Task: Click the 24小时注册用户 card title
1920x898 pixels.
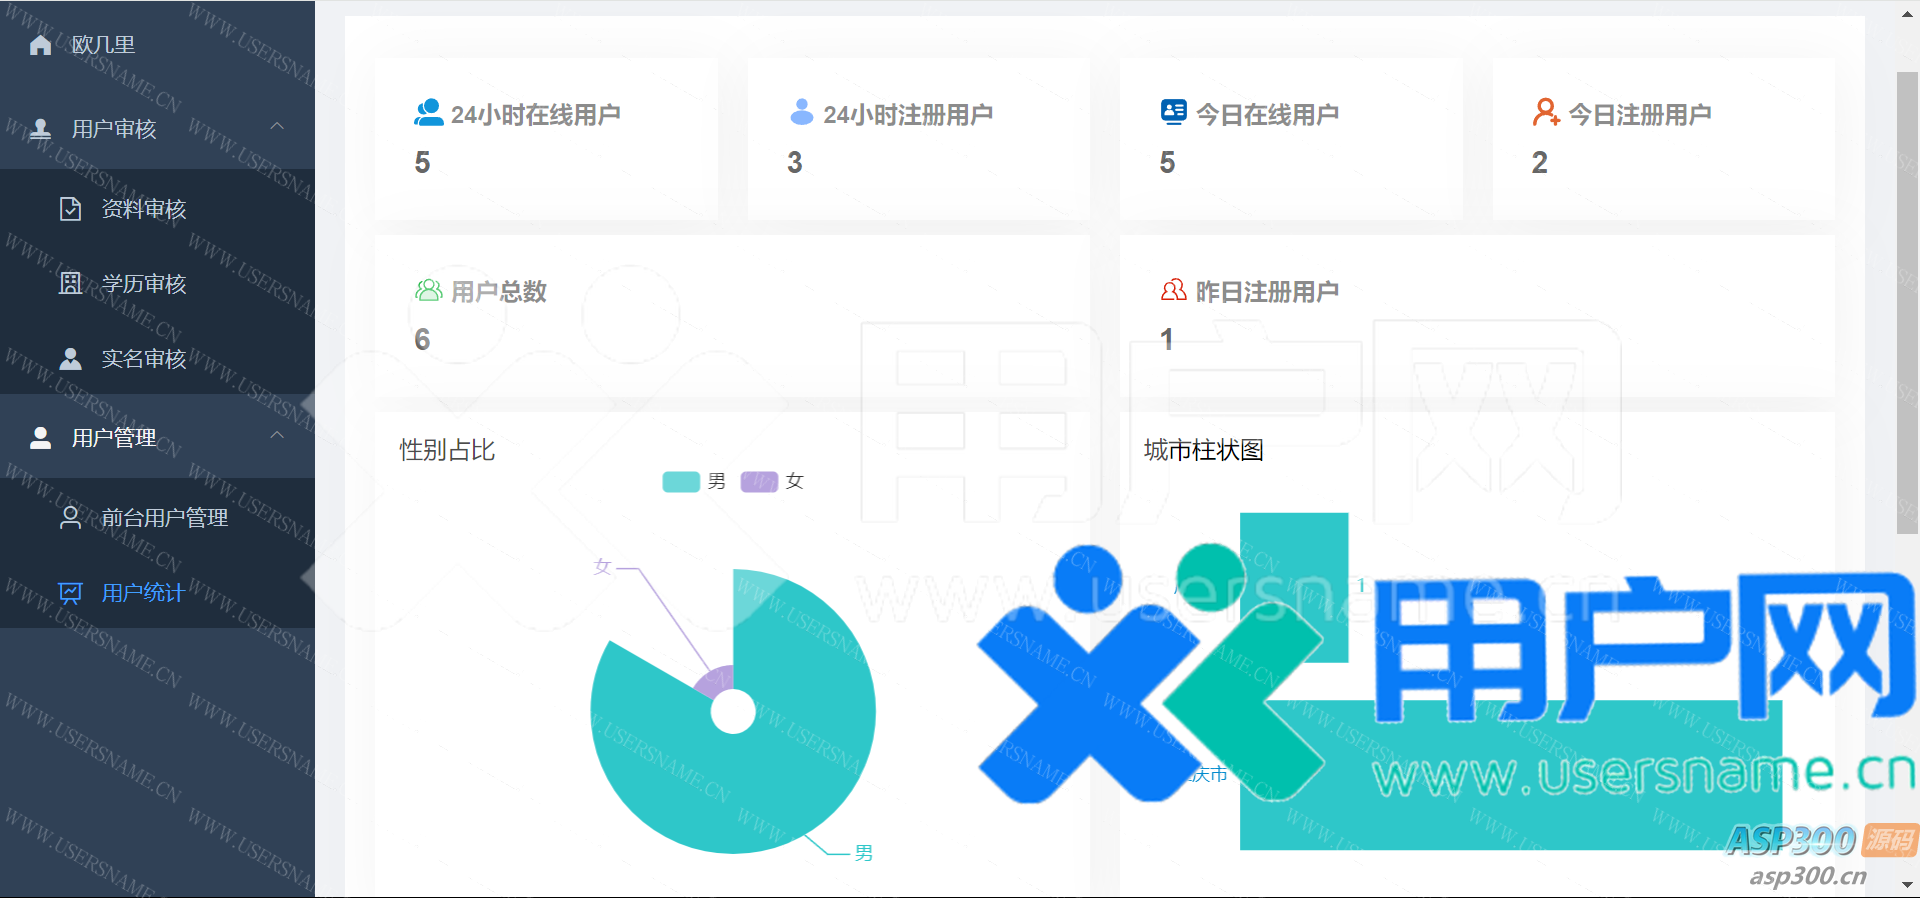Action: (x=908, y=115)
